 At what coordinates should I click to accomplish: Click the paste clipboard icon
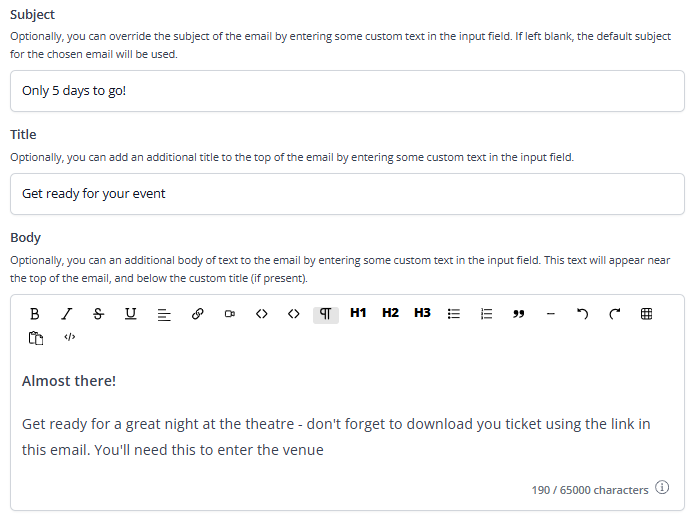[x=37, y=338]
